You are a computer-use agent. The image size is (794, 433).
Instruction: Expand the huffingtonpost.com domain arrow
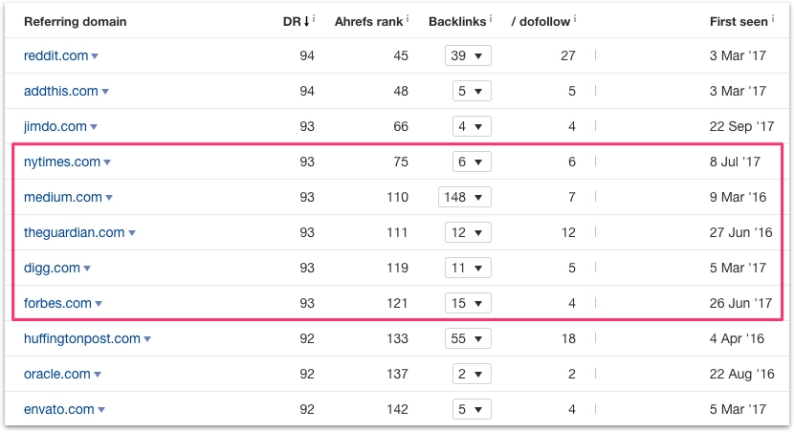pyautogui.click(x=147, y=340)
